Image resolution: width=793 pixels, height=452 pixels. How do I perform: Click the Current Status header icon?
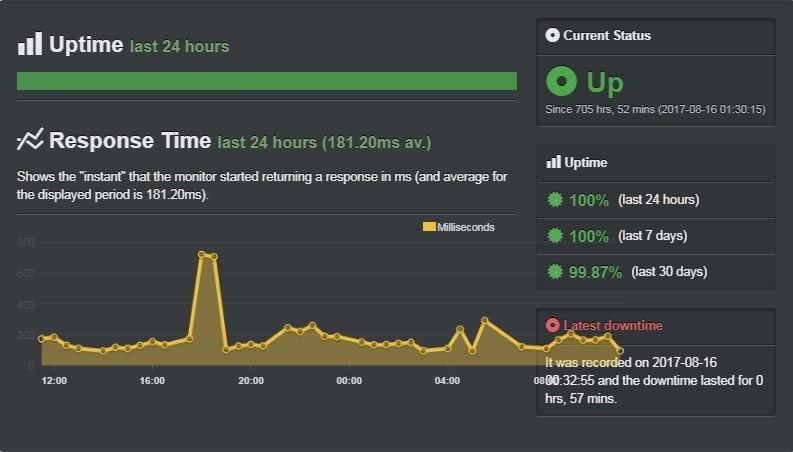pos(552,35)
